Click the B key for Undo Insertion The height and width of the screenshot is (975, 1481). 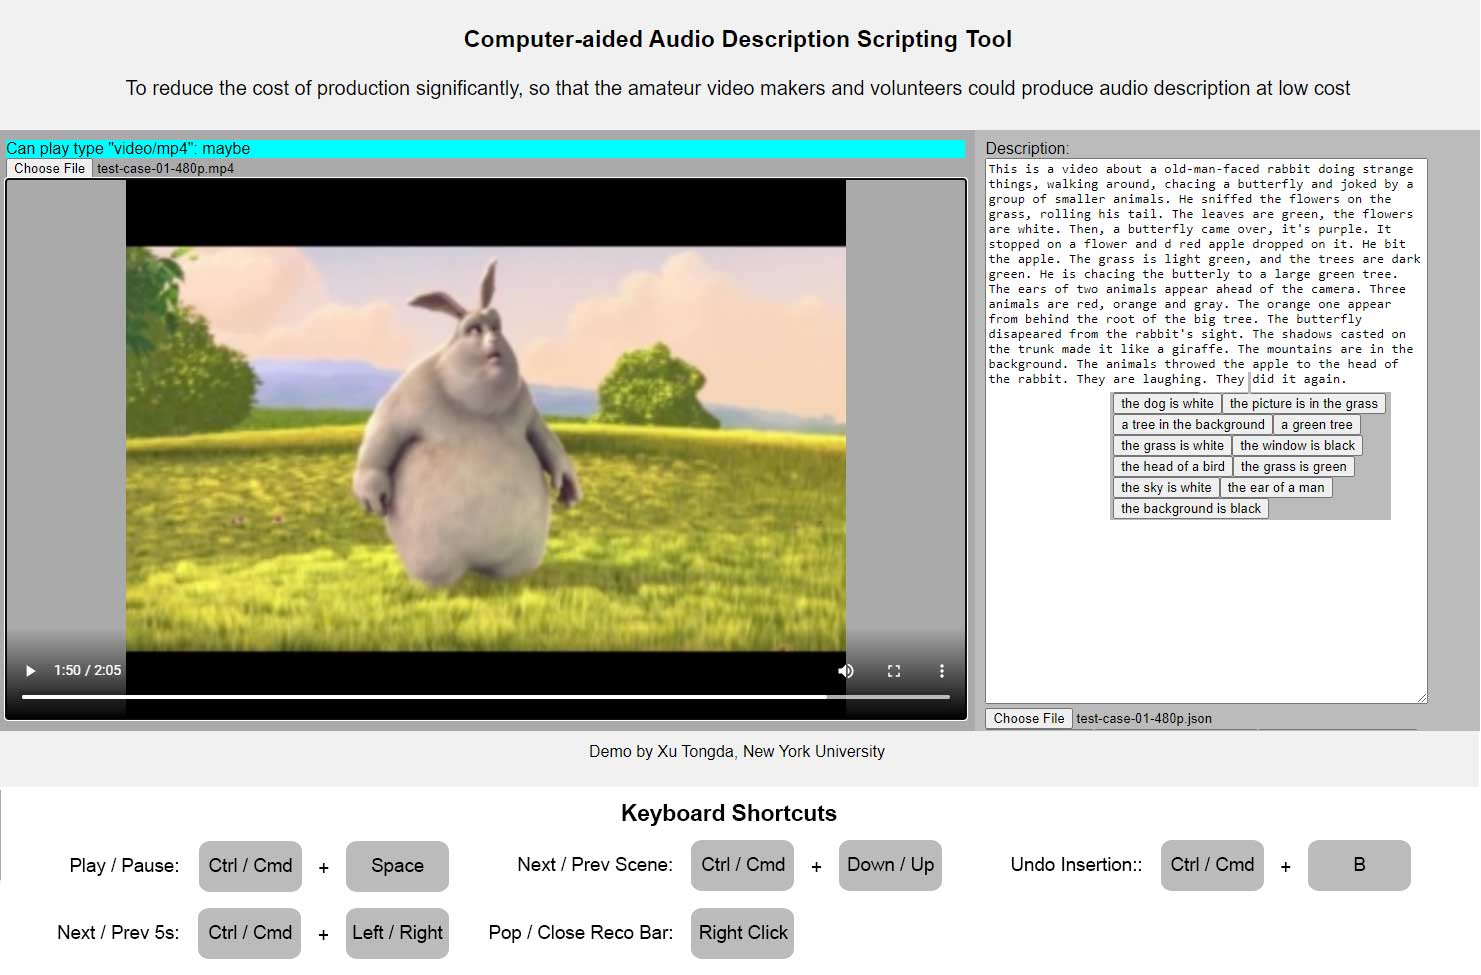[1359, 865]
